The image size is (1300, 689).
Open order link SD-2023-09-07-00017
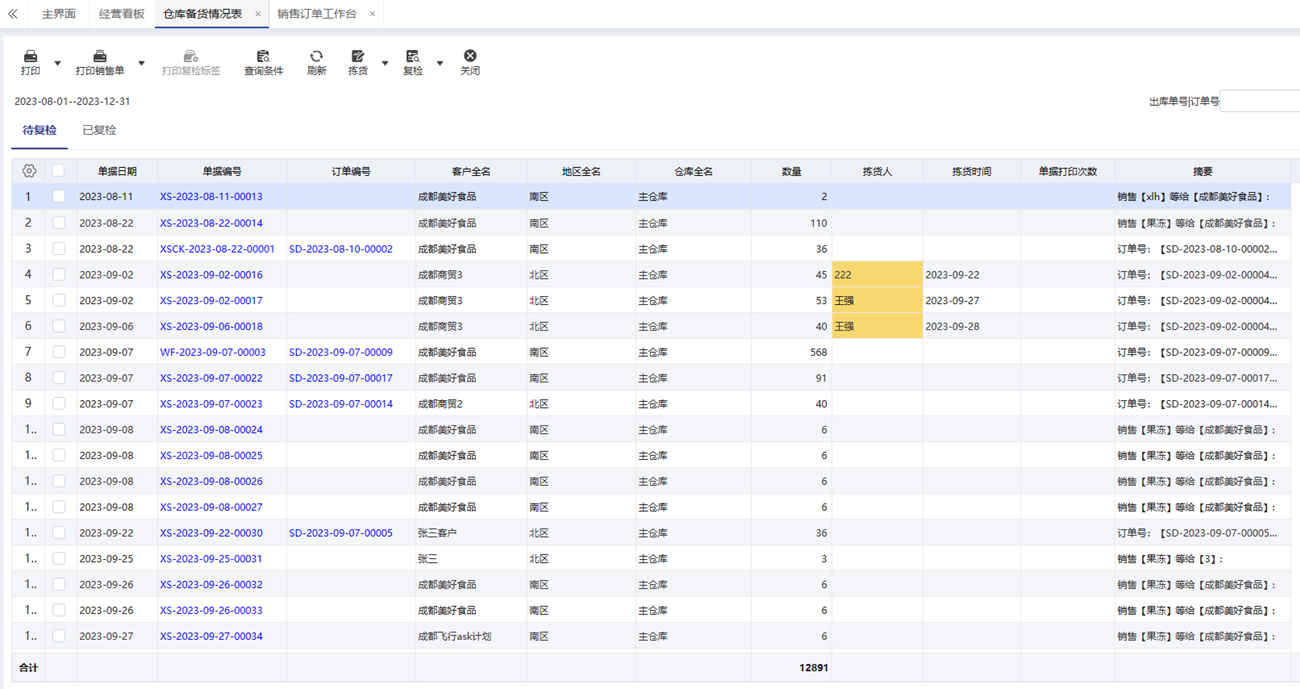341,378
